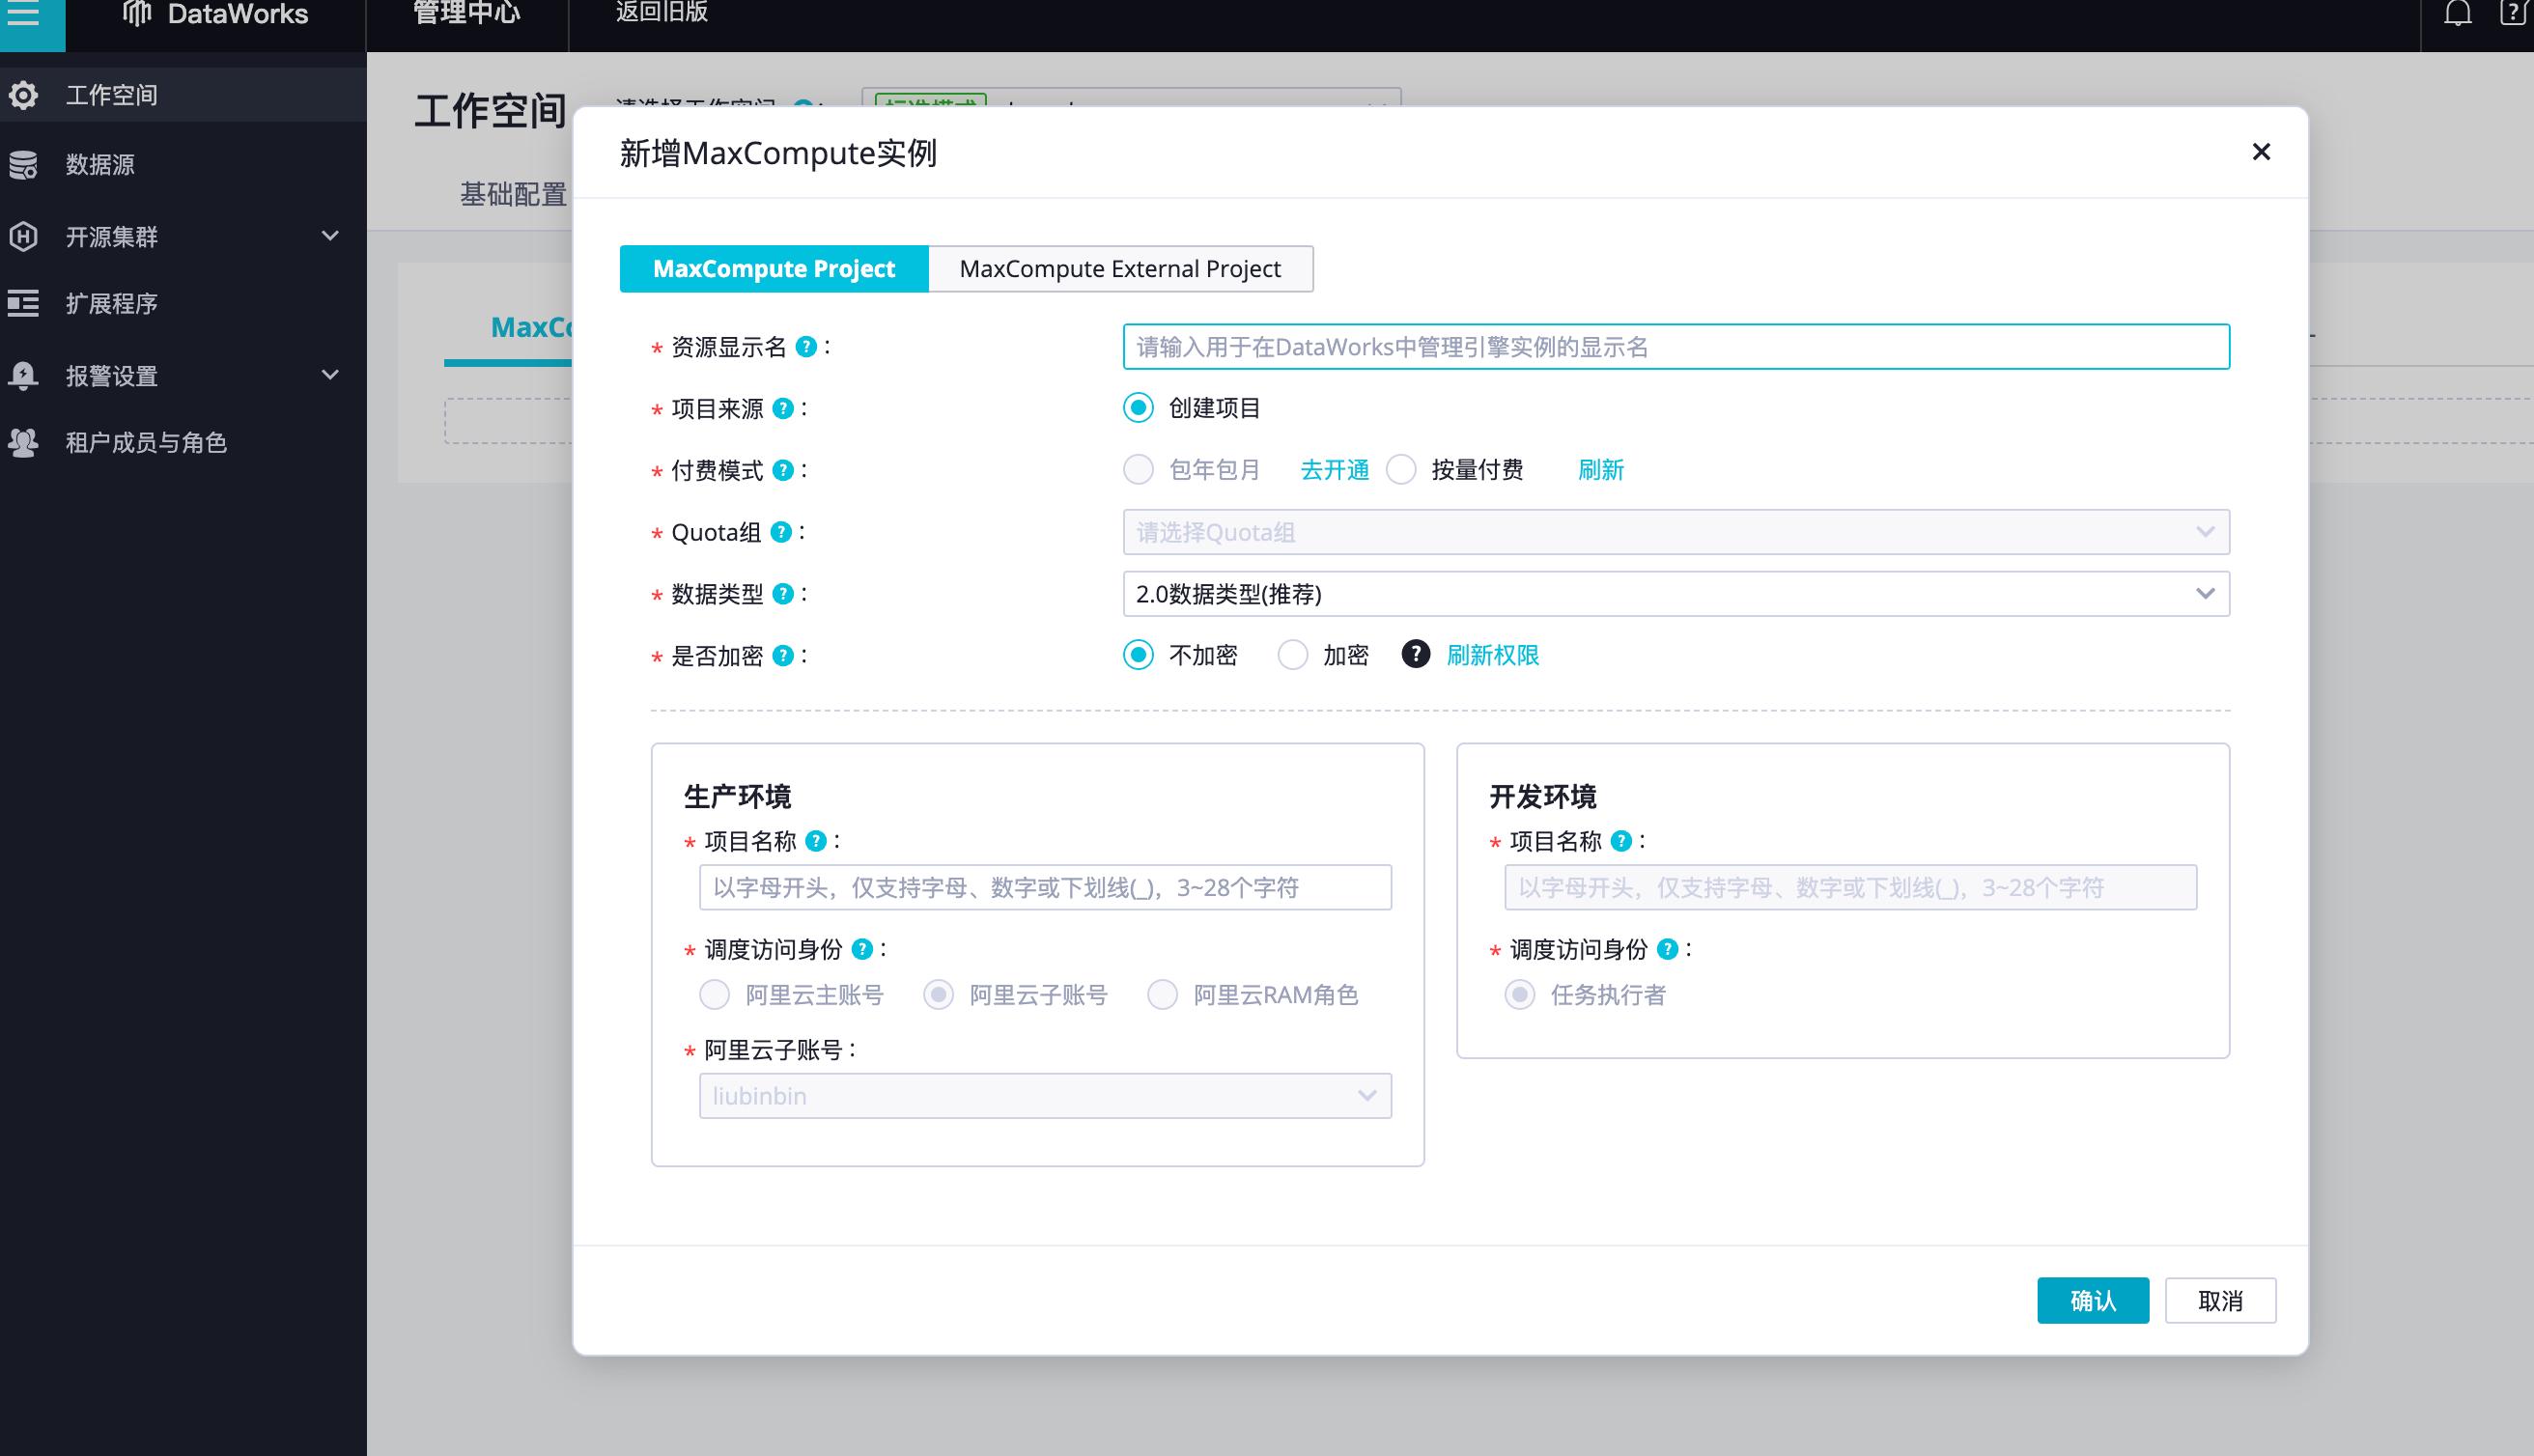
Task: Select the 按量付费 radio button
Action: 1401,470
